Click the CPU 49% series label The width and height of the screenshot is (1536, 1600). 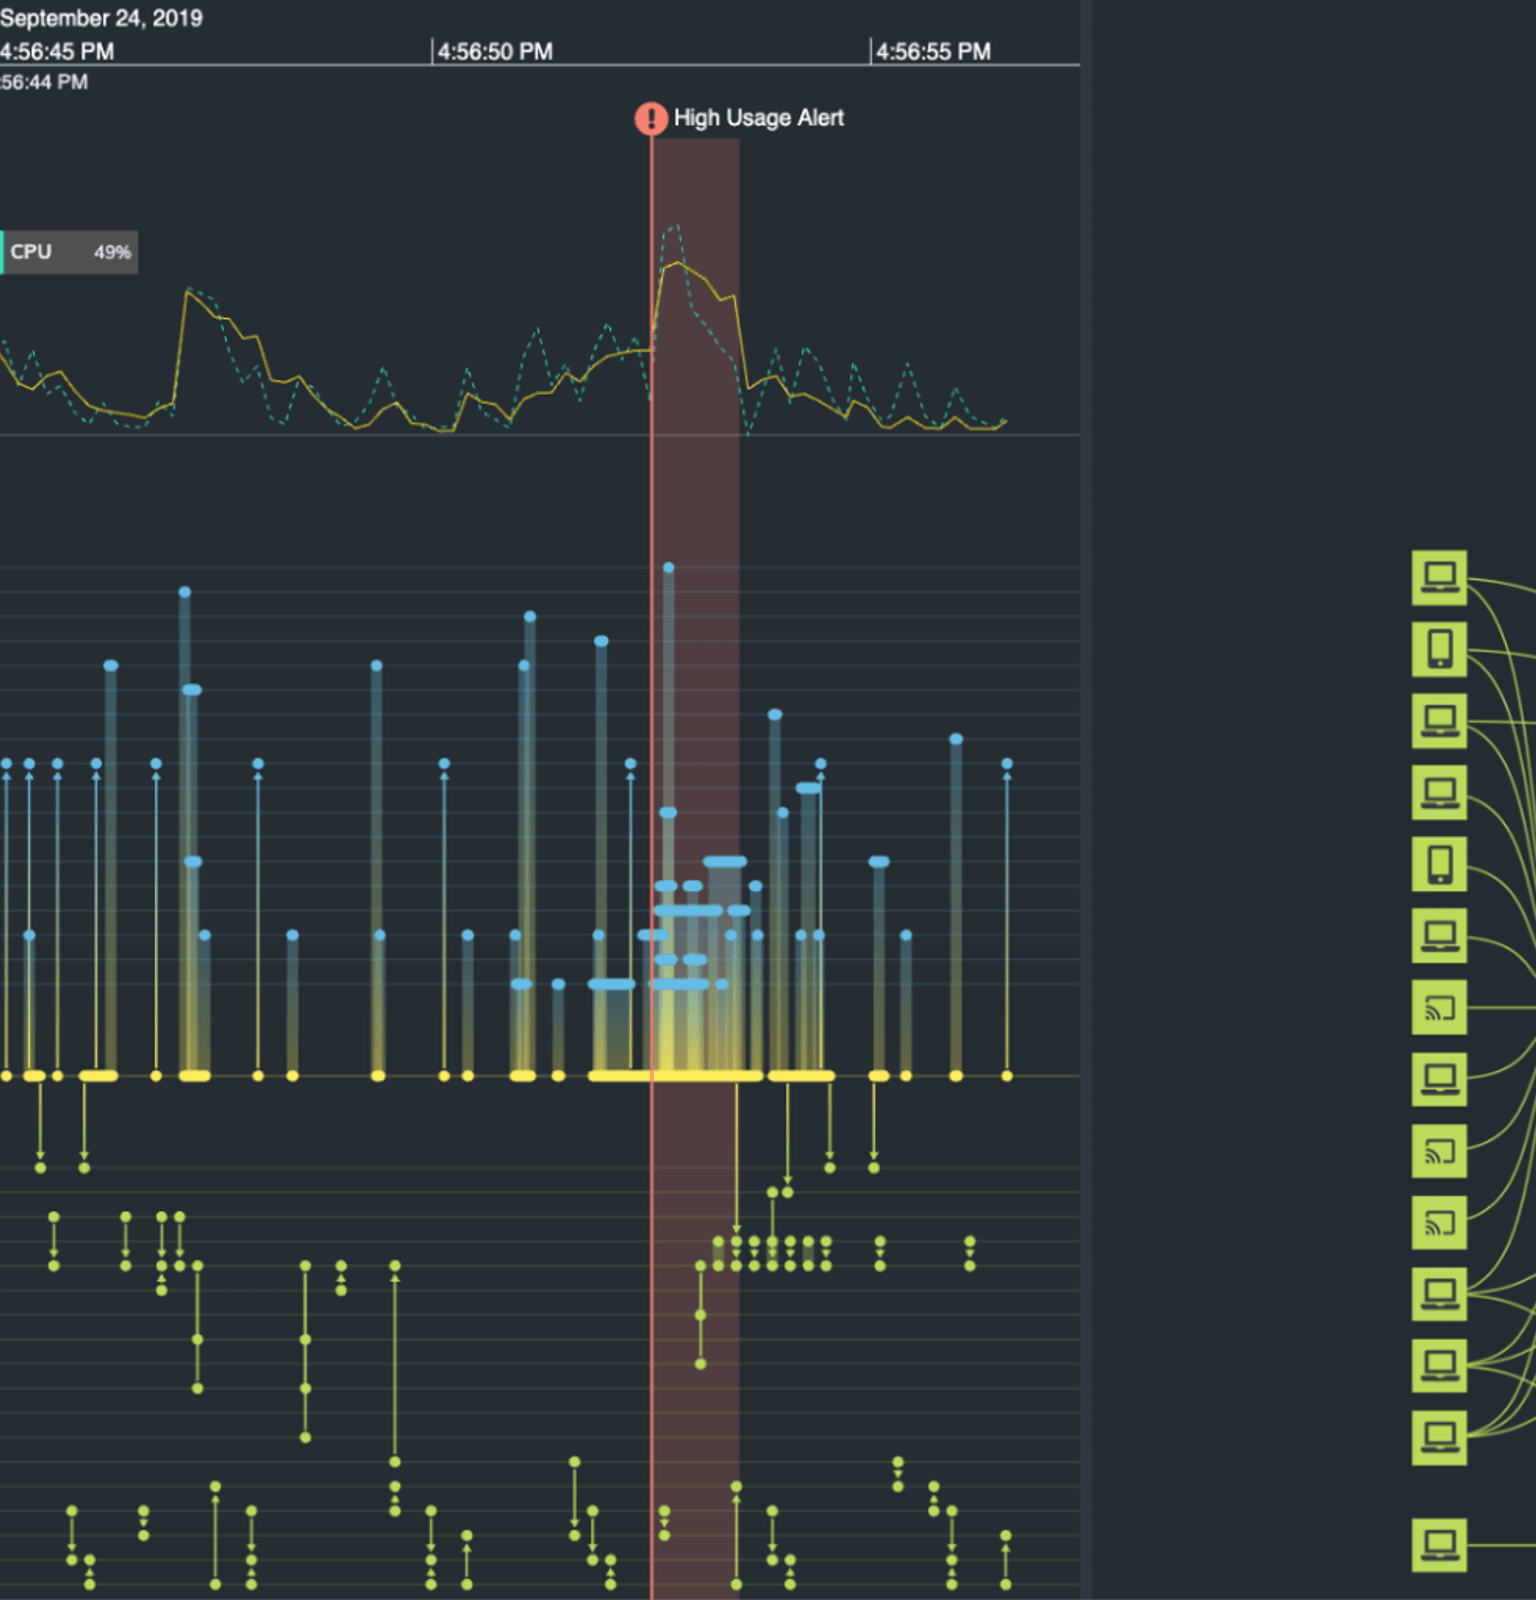[x=69, y=252]
